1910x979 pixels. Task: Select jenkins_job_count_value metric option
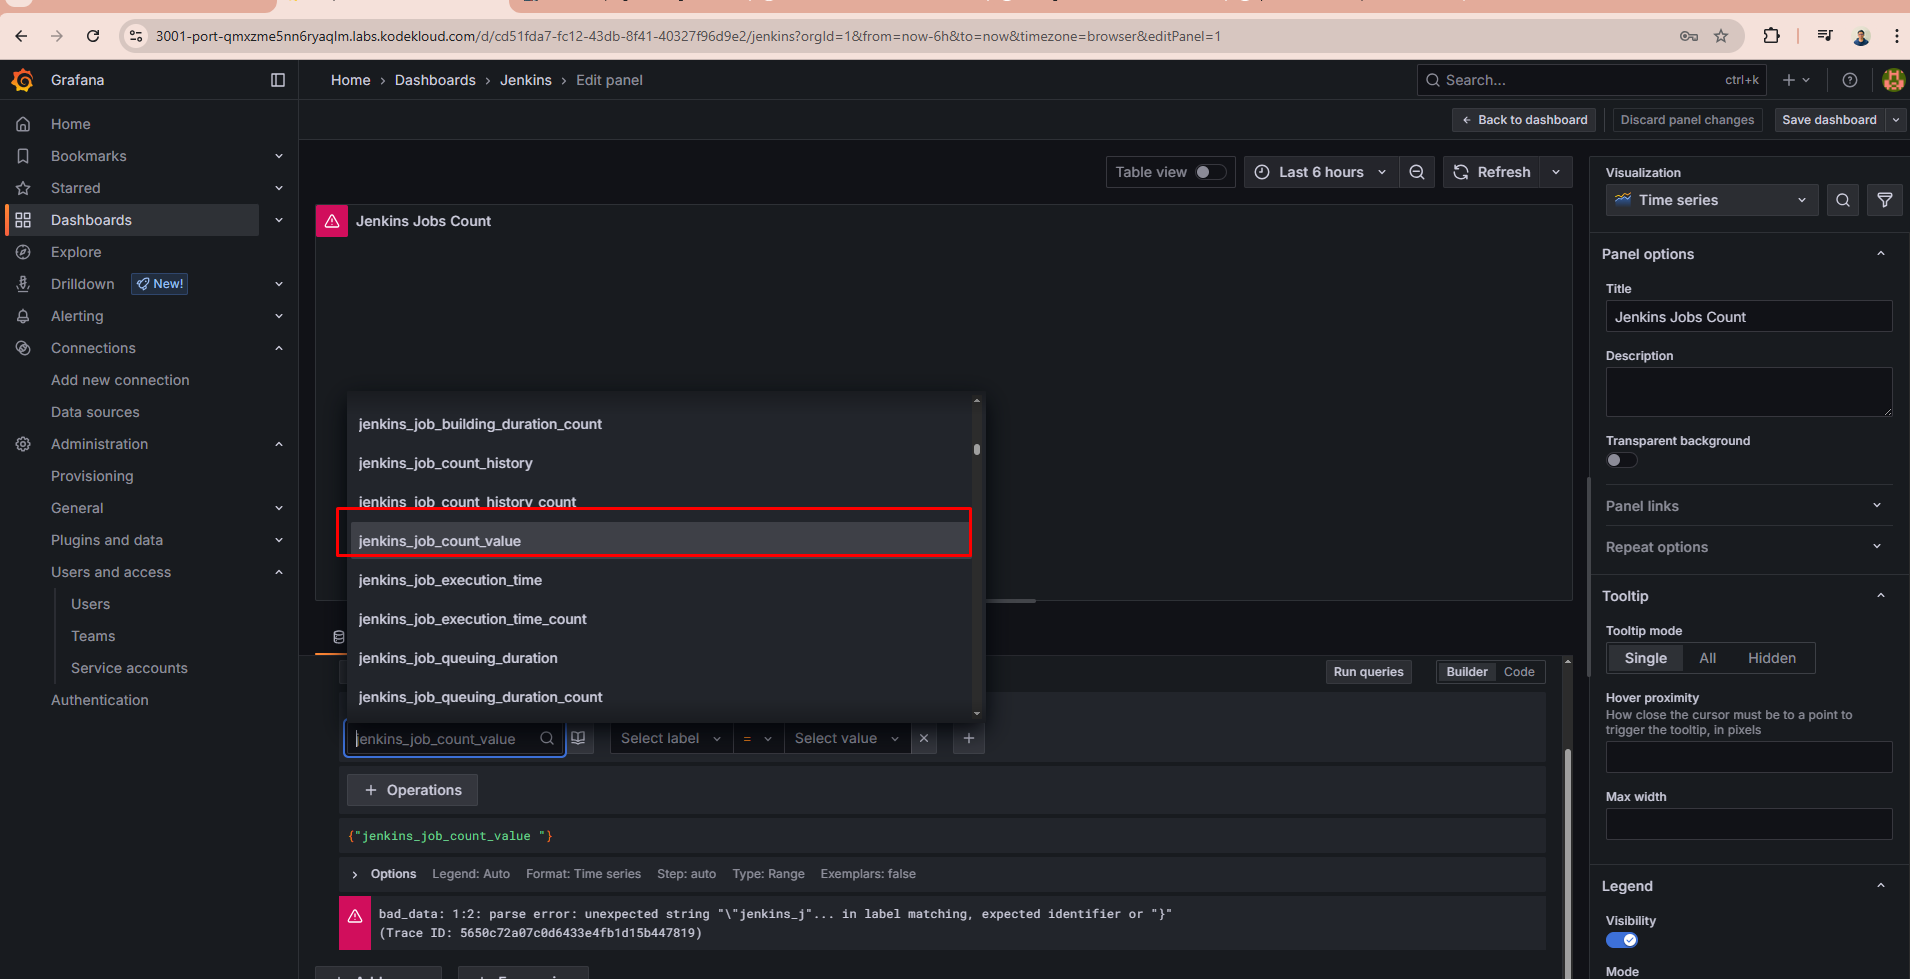(x=659, y=541)
